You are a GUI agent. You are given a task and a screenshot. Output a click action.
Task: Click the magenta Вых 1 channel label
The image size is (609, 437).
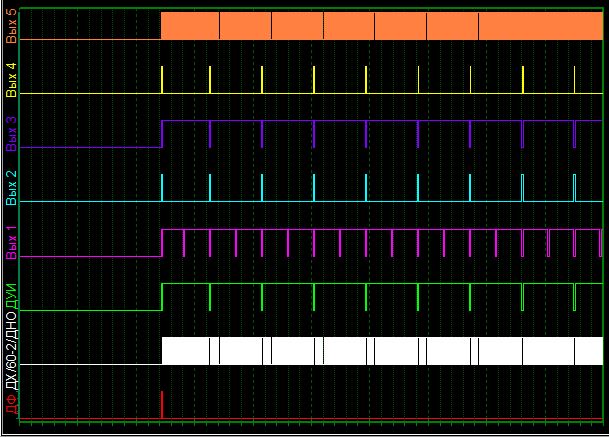point(11,242)
